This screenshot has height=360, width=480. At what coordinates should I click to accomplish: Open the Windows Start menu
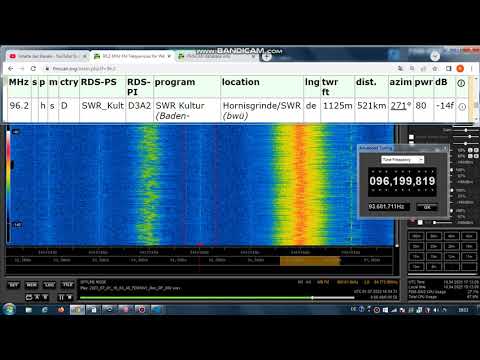(x=9, y=309)
